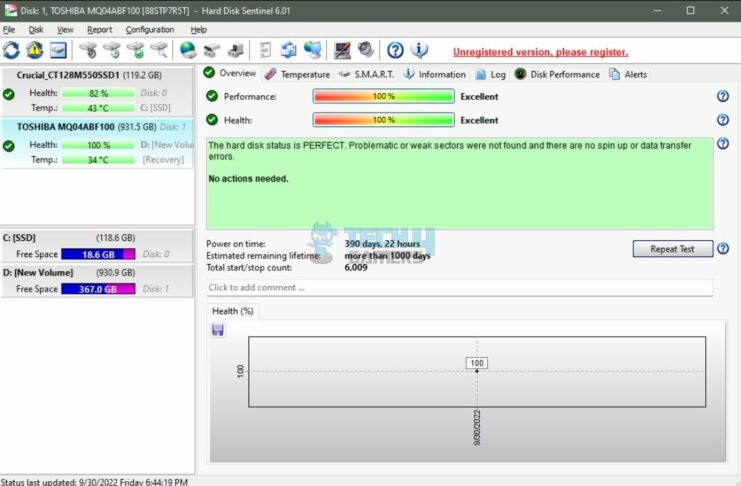Click the refresh icon in the toolbar
Viewport: 741px width, 486px height.
click(x=11, y=50)
